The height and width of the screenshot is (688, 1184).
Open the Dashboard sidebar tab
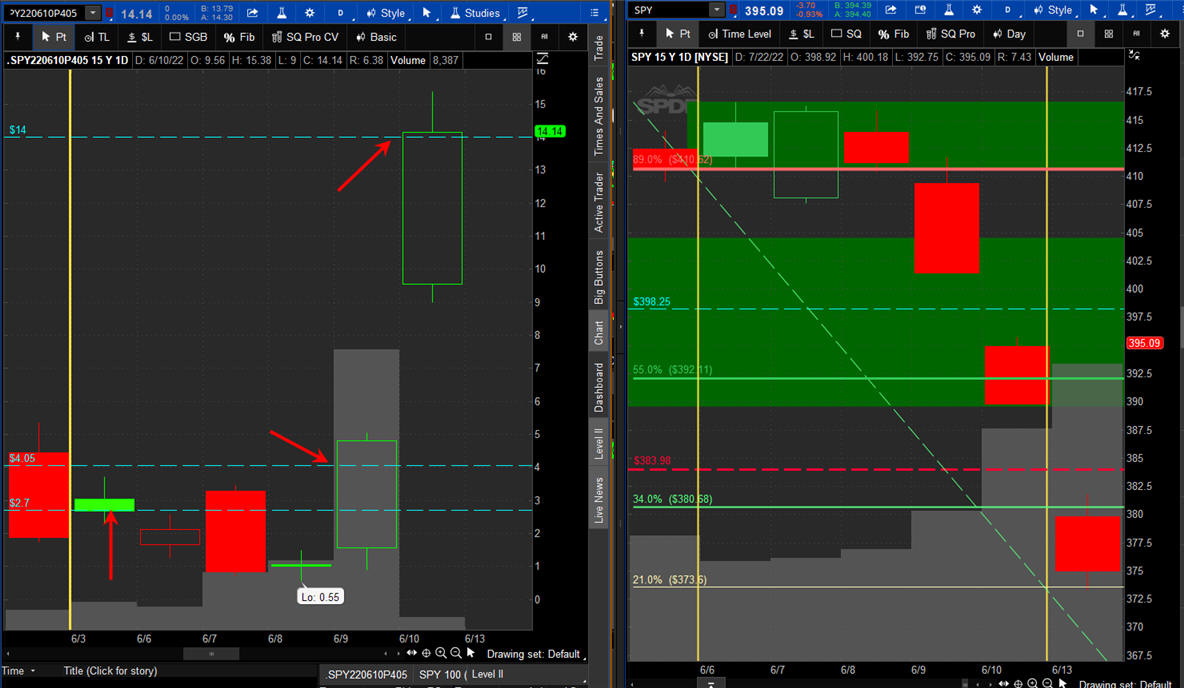[599, 387]
